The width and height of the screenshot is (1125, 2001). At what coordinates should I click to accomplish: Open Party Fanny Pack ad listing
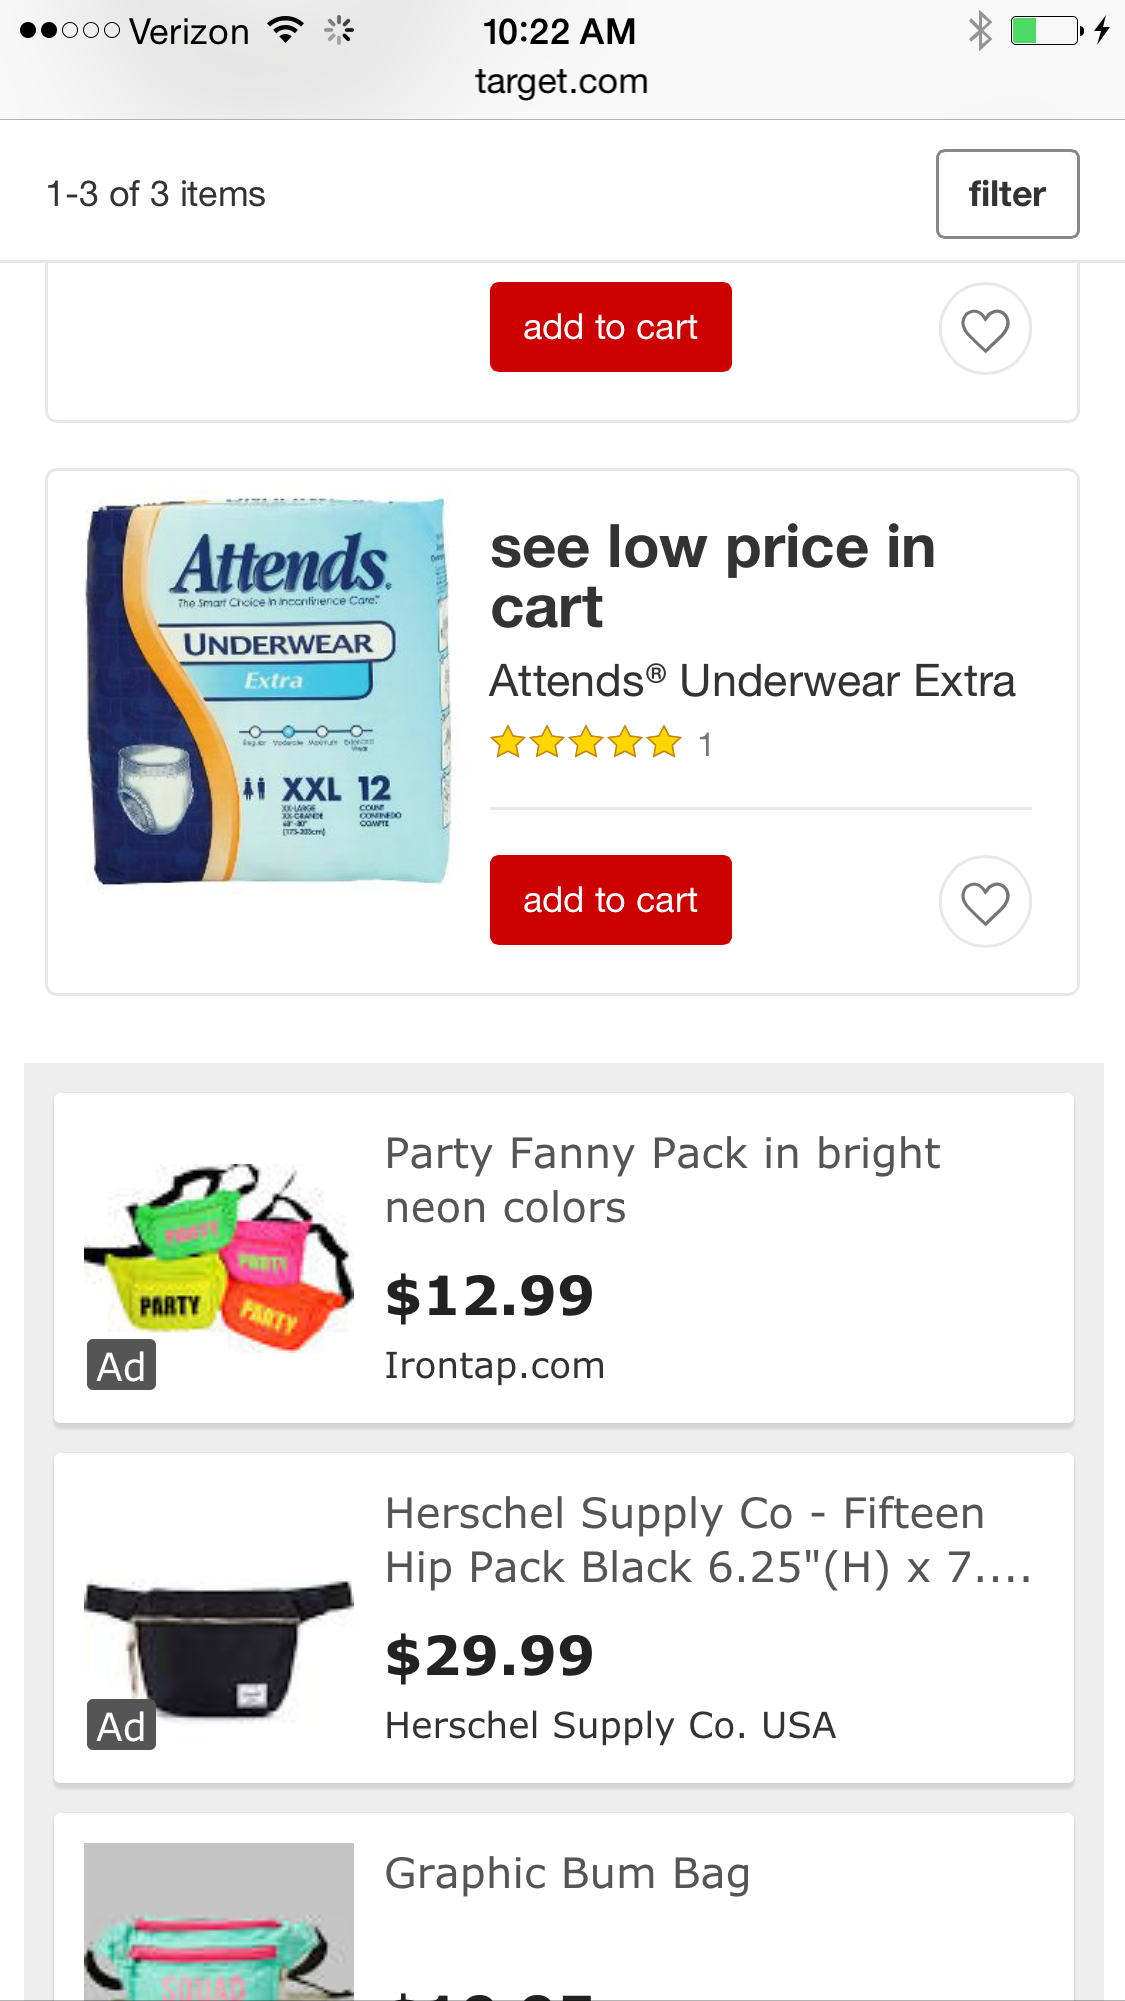[662, 1181]
